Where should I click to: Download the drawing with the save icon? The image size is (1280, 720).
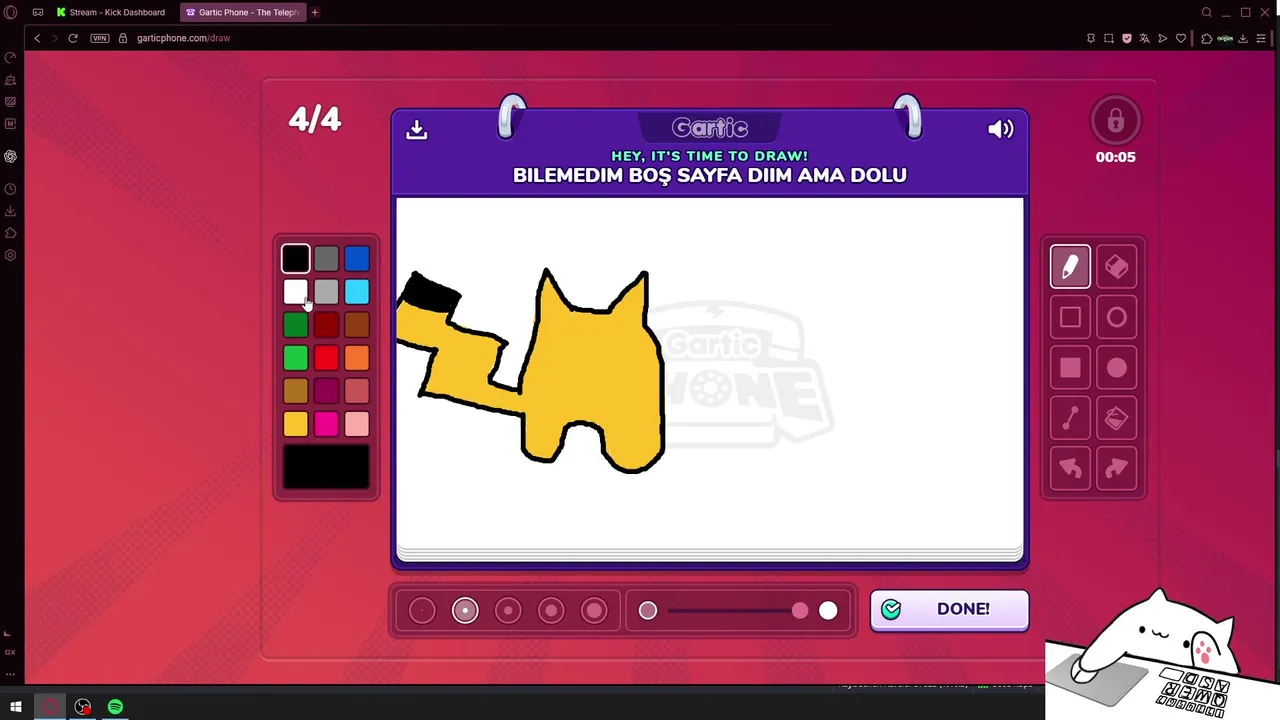click(417, 130)
